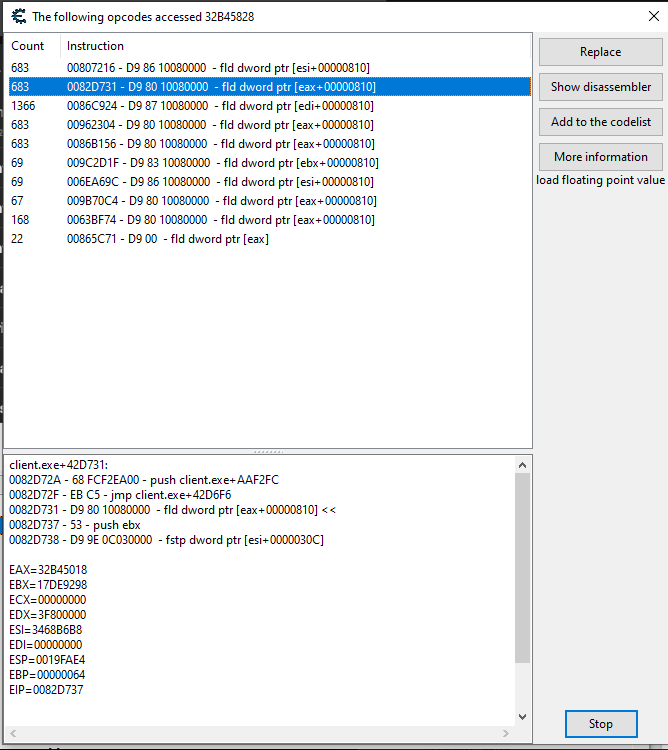Click the splitter handle between list and details
Image resolution: width=668 pixels, height=750 pixels.
click(x=268, y=452)
